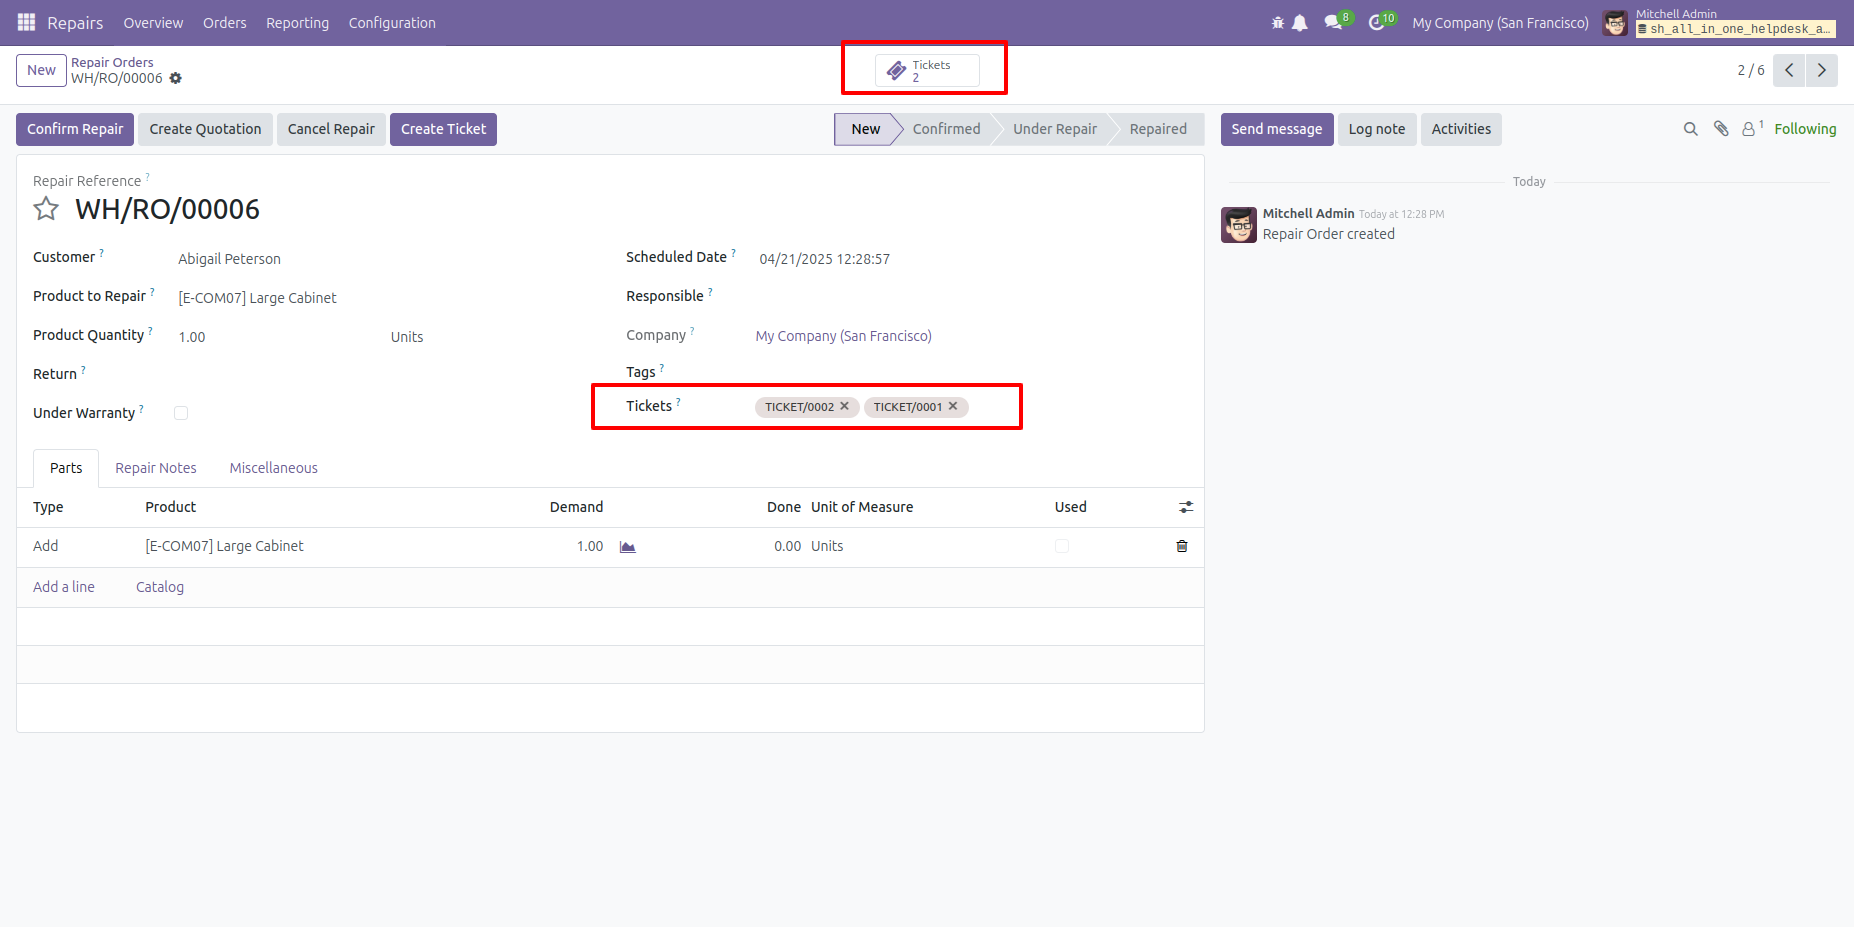Mark repair order as favorite star
The width and height of the screenshot is (1854, 927).
(x=46, y=209)
